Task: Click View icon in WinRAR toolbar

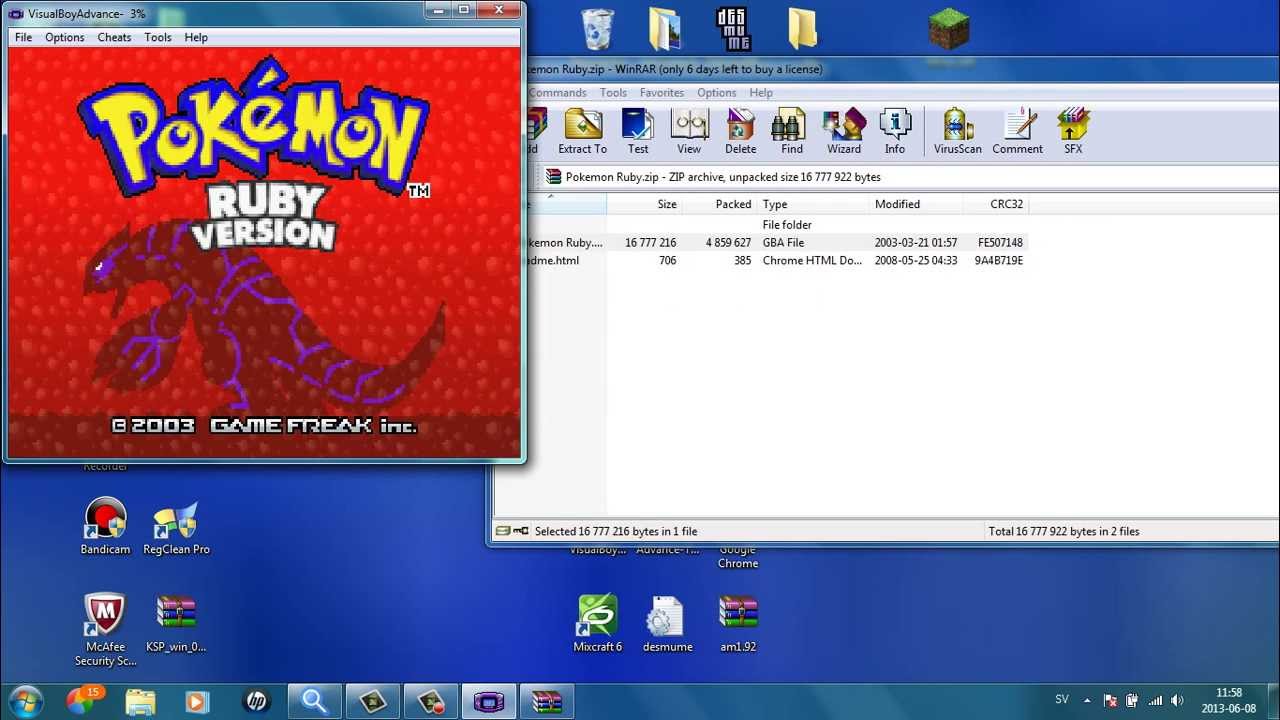Action: [689, 131]
